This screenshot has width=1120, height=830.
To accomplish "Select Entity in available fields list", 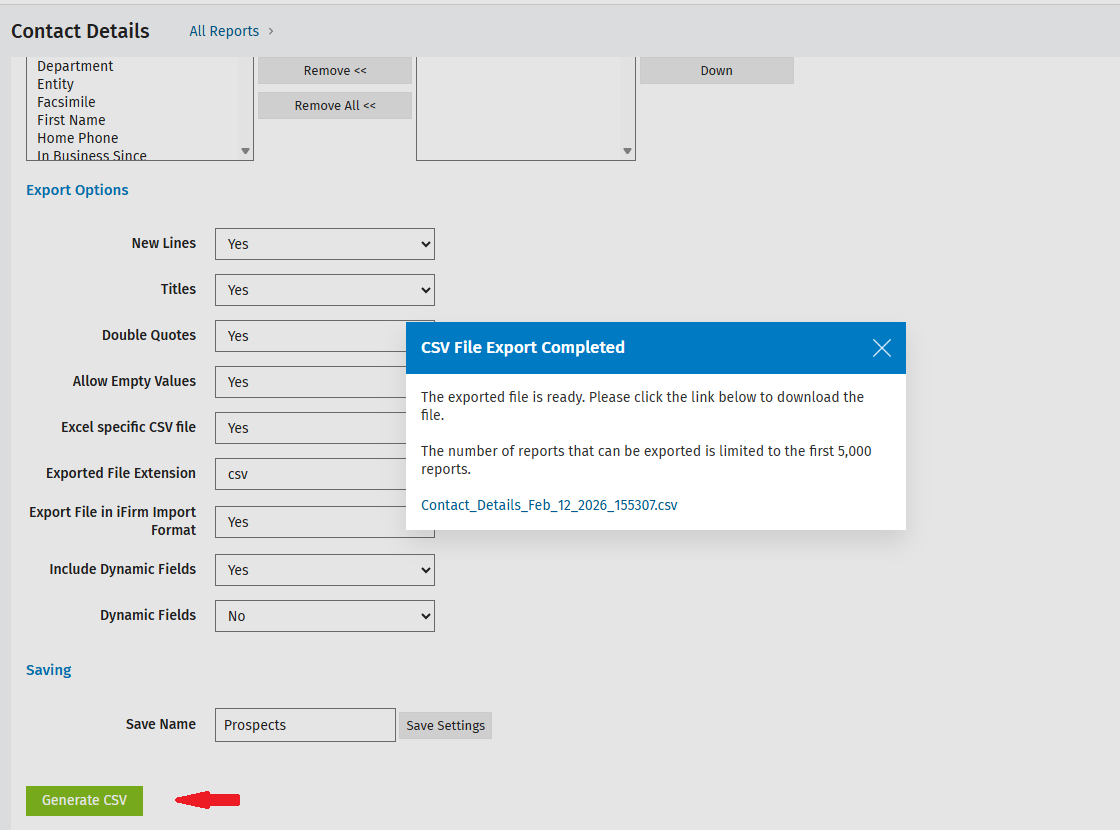I will (56, 84).
